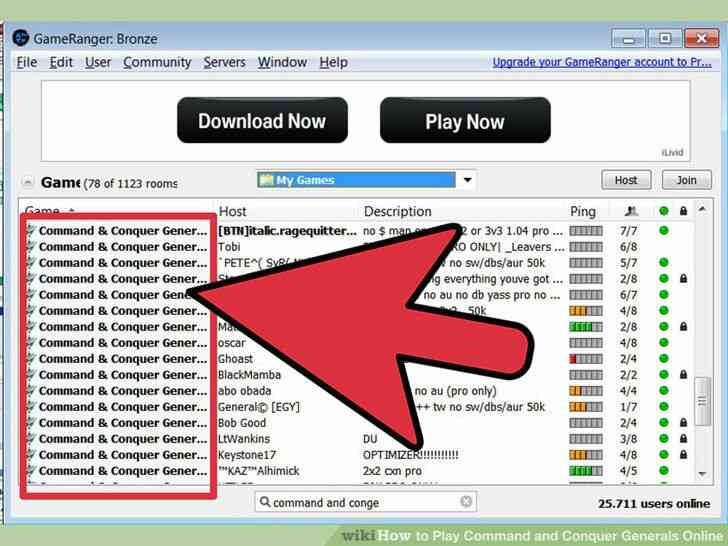The image size is (728, 546).
Task: Click ping bar in abo obada row
Action: pos(586,391)
